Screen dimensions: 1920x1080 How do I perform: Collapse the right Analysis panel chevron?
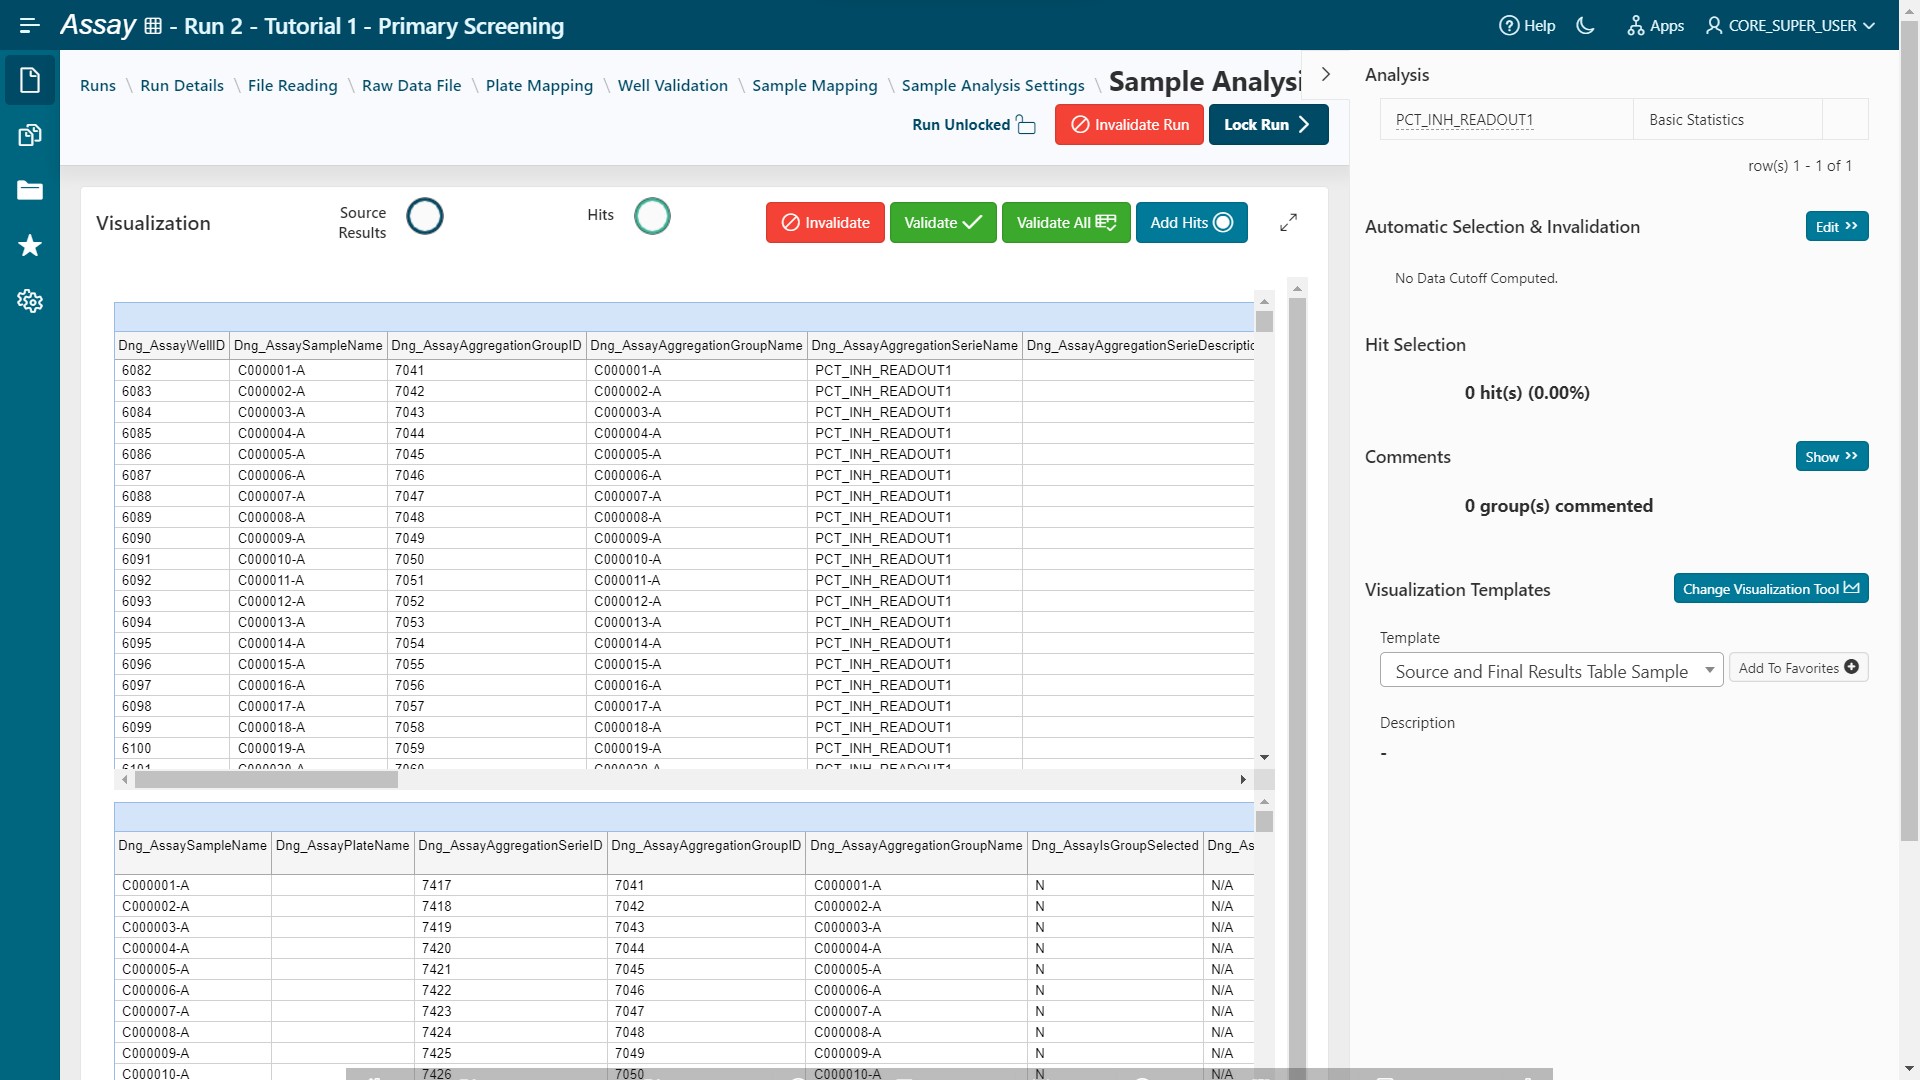(x=1326, y=74)
